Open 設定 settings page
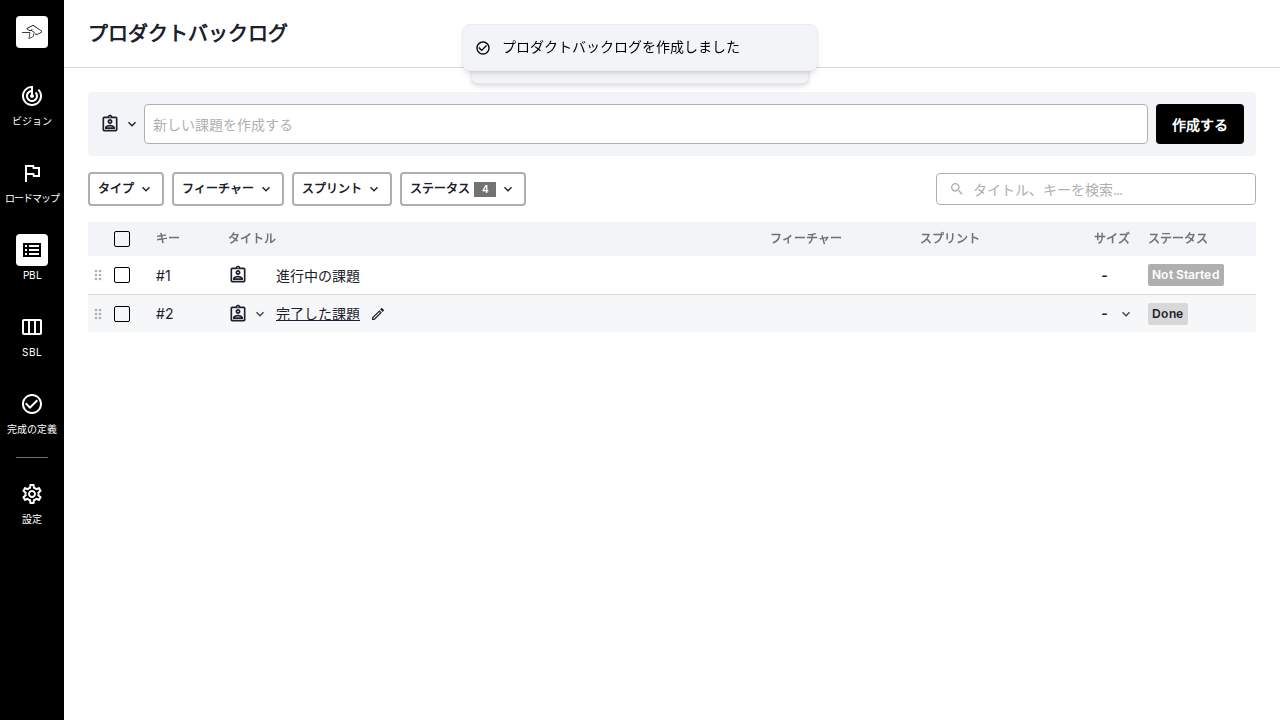 (x=32, y=504)
